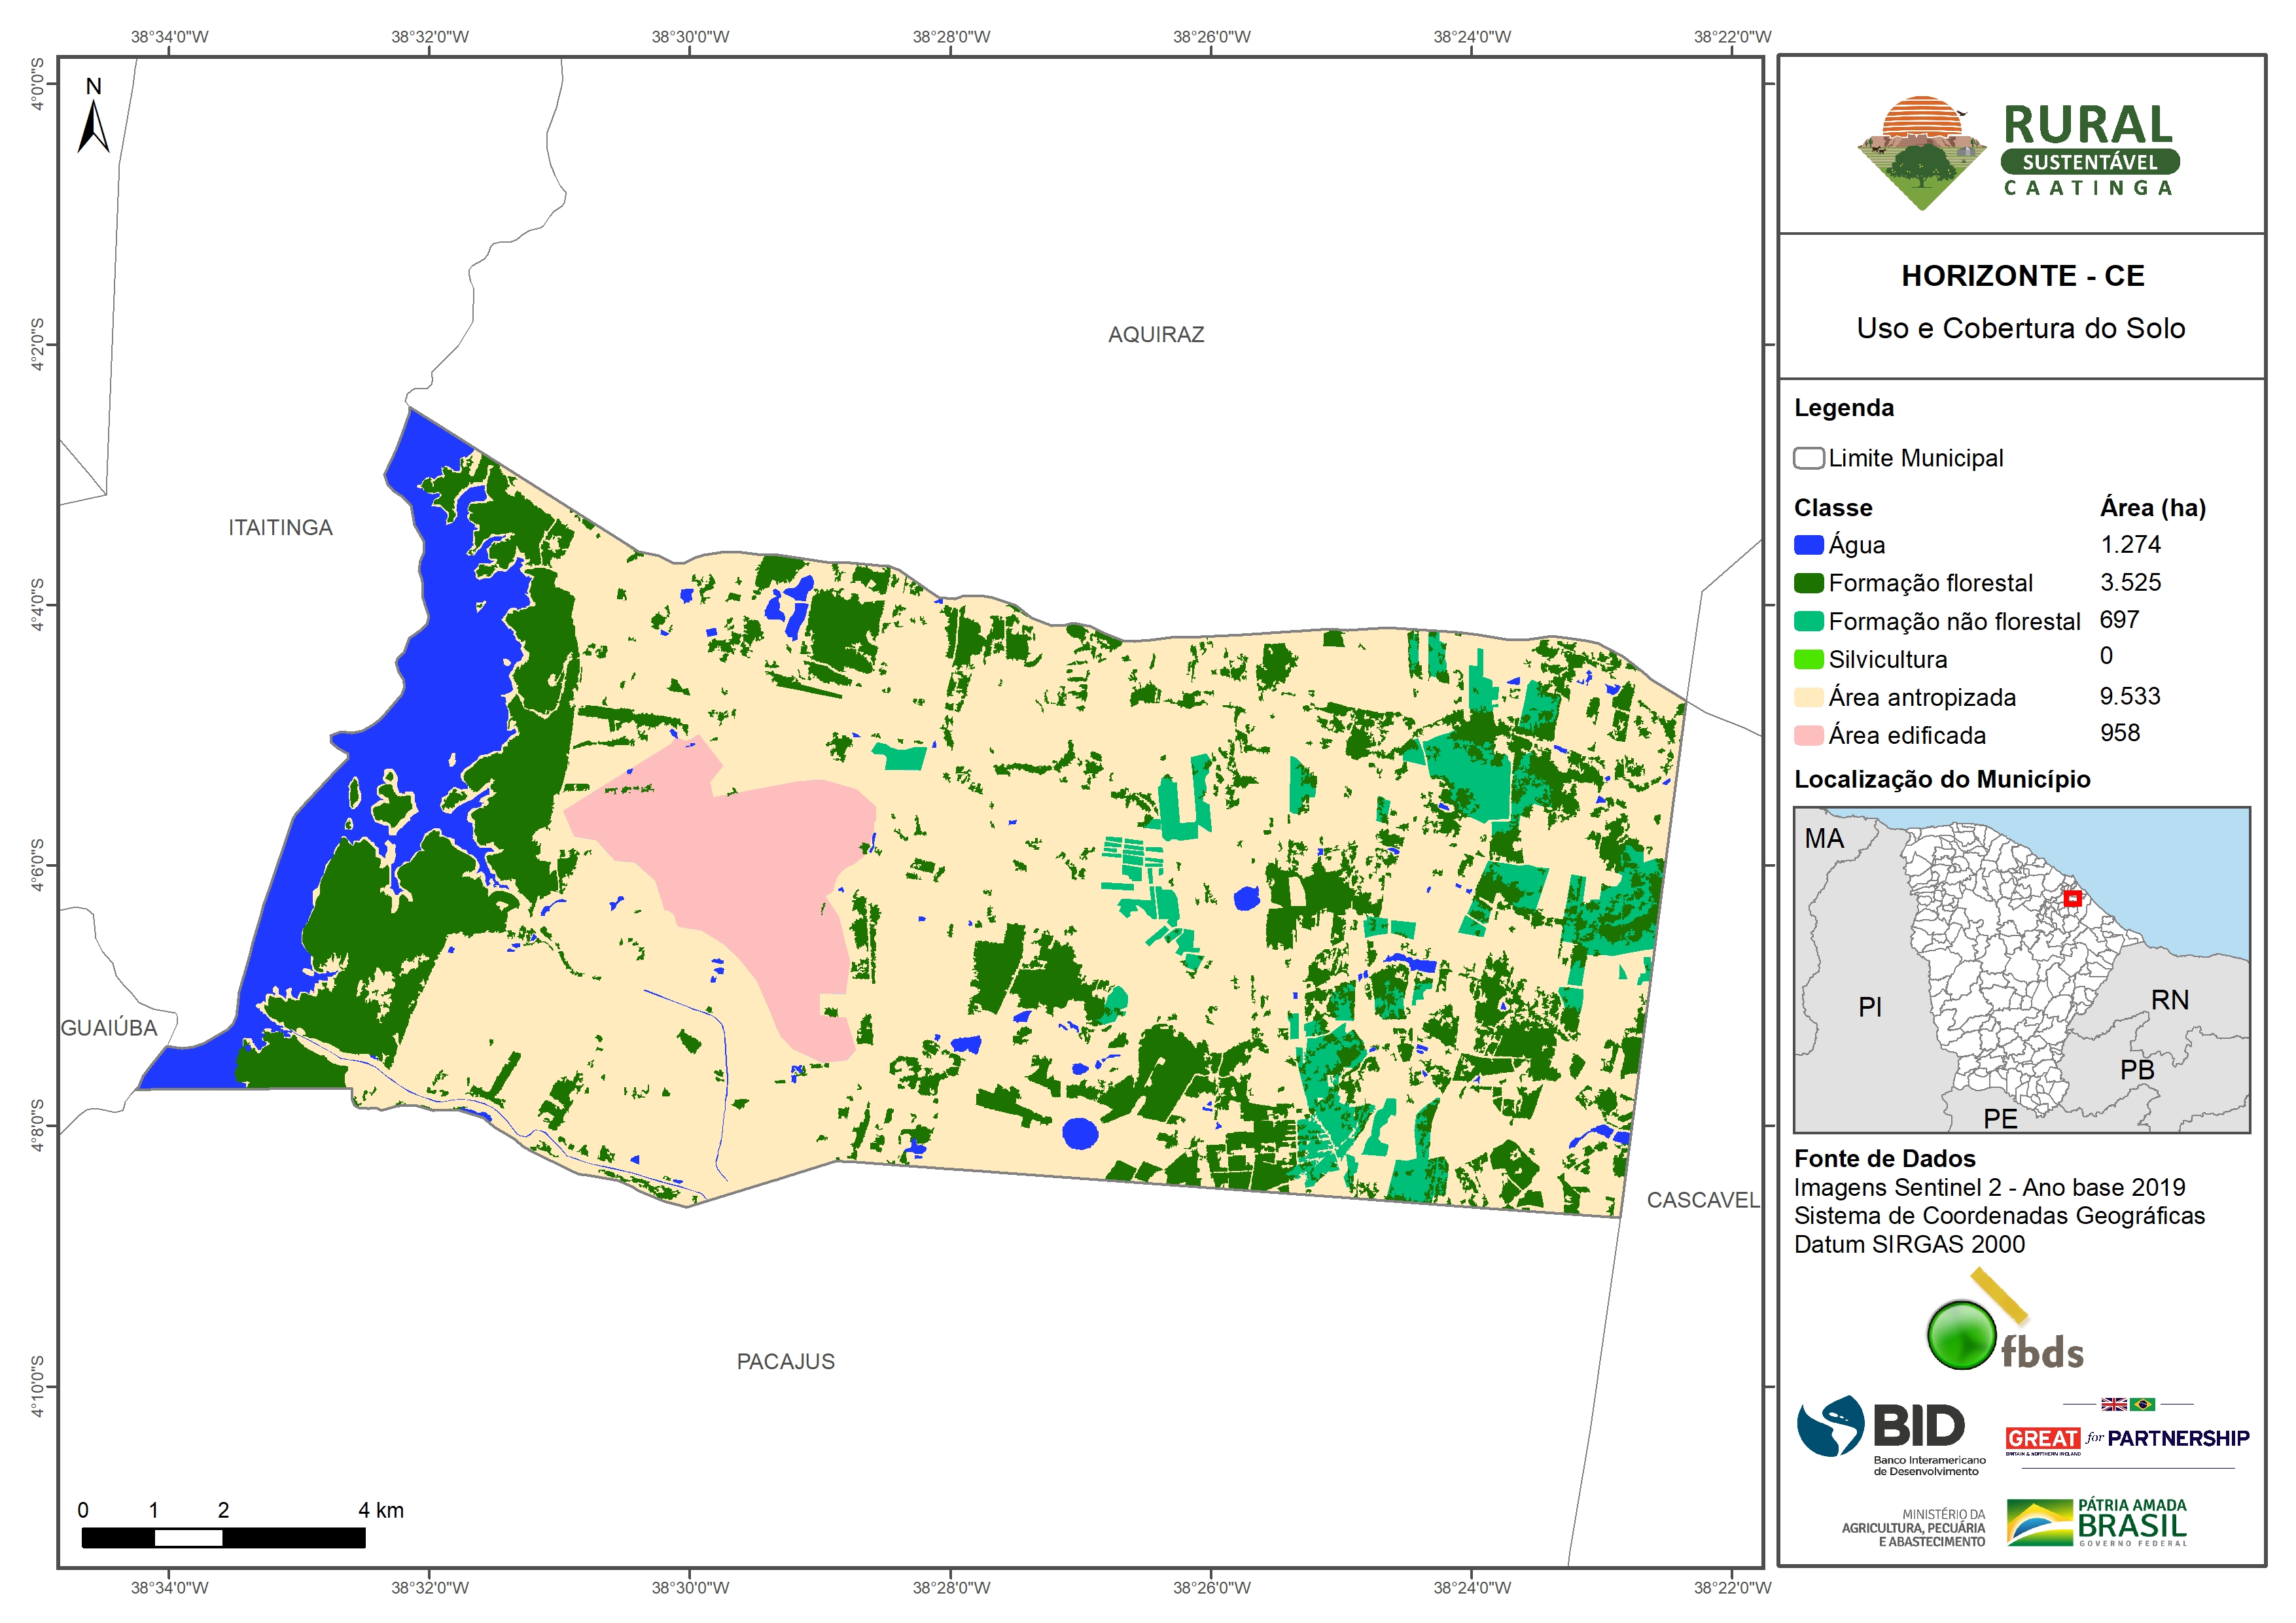Click the dark green Formação florestal swatch
Image resolution: width=2296 pixels, height=1623 pixels.
1808,583
